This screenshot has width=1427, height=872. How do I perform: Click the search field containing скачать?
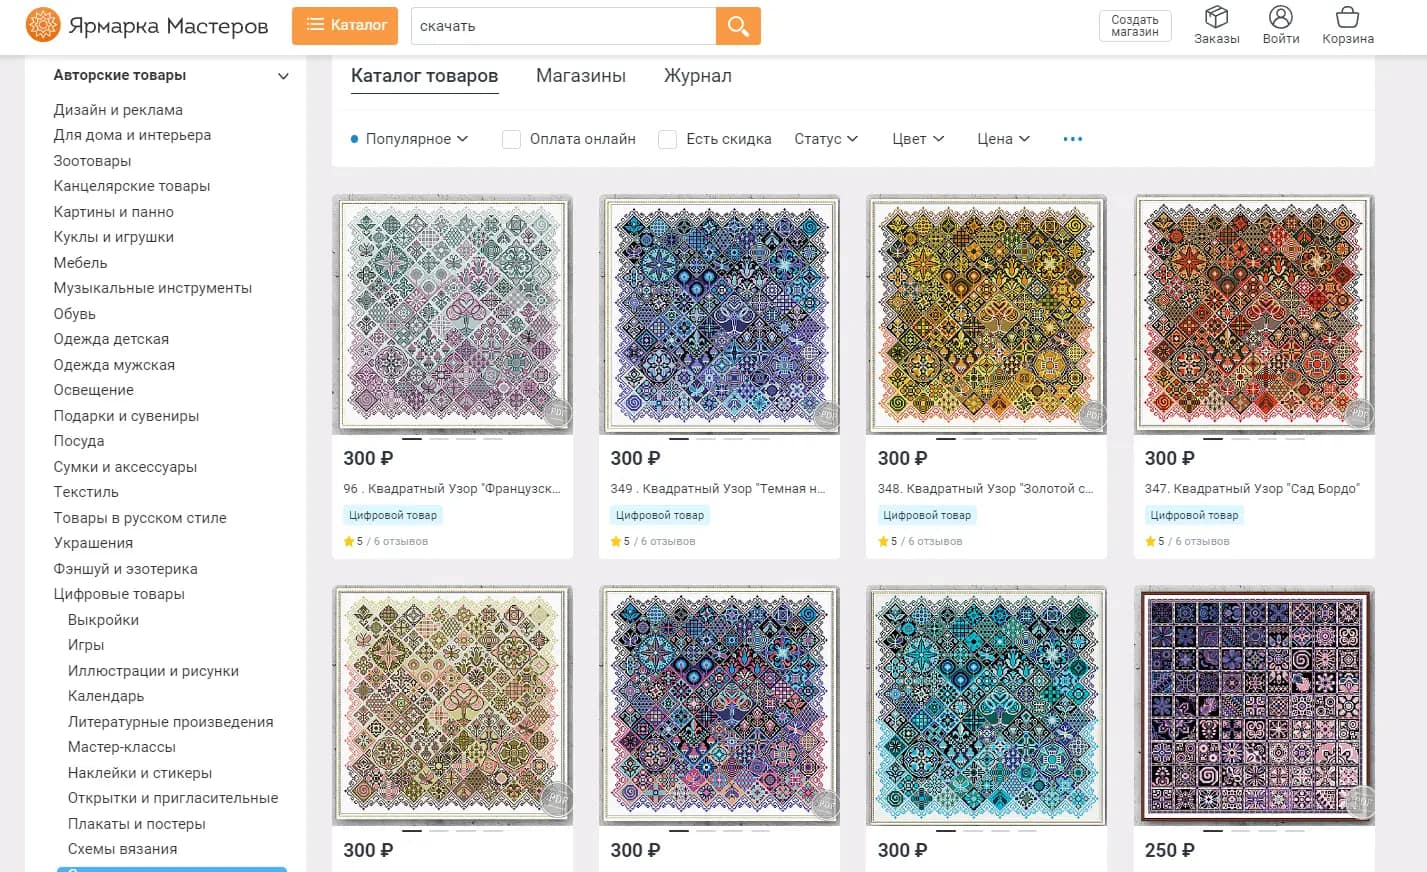click(x=563, y=26)
